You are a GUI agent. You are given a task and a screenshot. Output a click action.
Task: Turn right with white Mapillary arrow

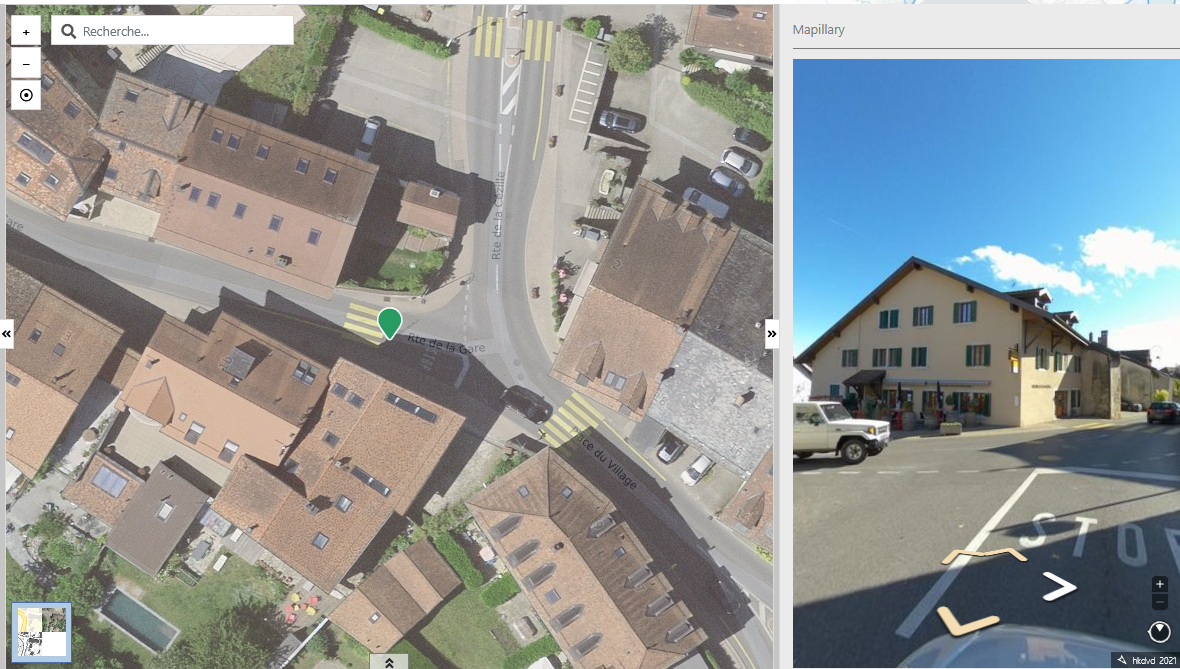(1059, 587)
